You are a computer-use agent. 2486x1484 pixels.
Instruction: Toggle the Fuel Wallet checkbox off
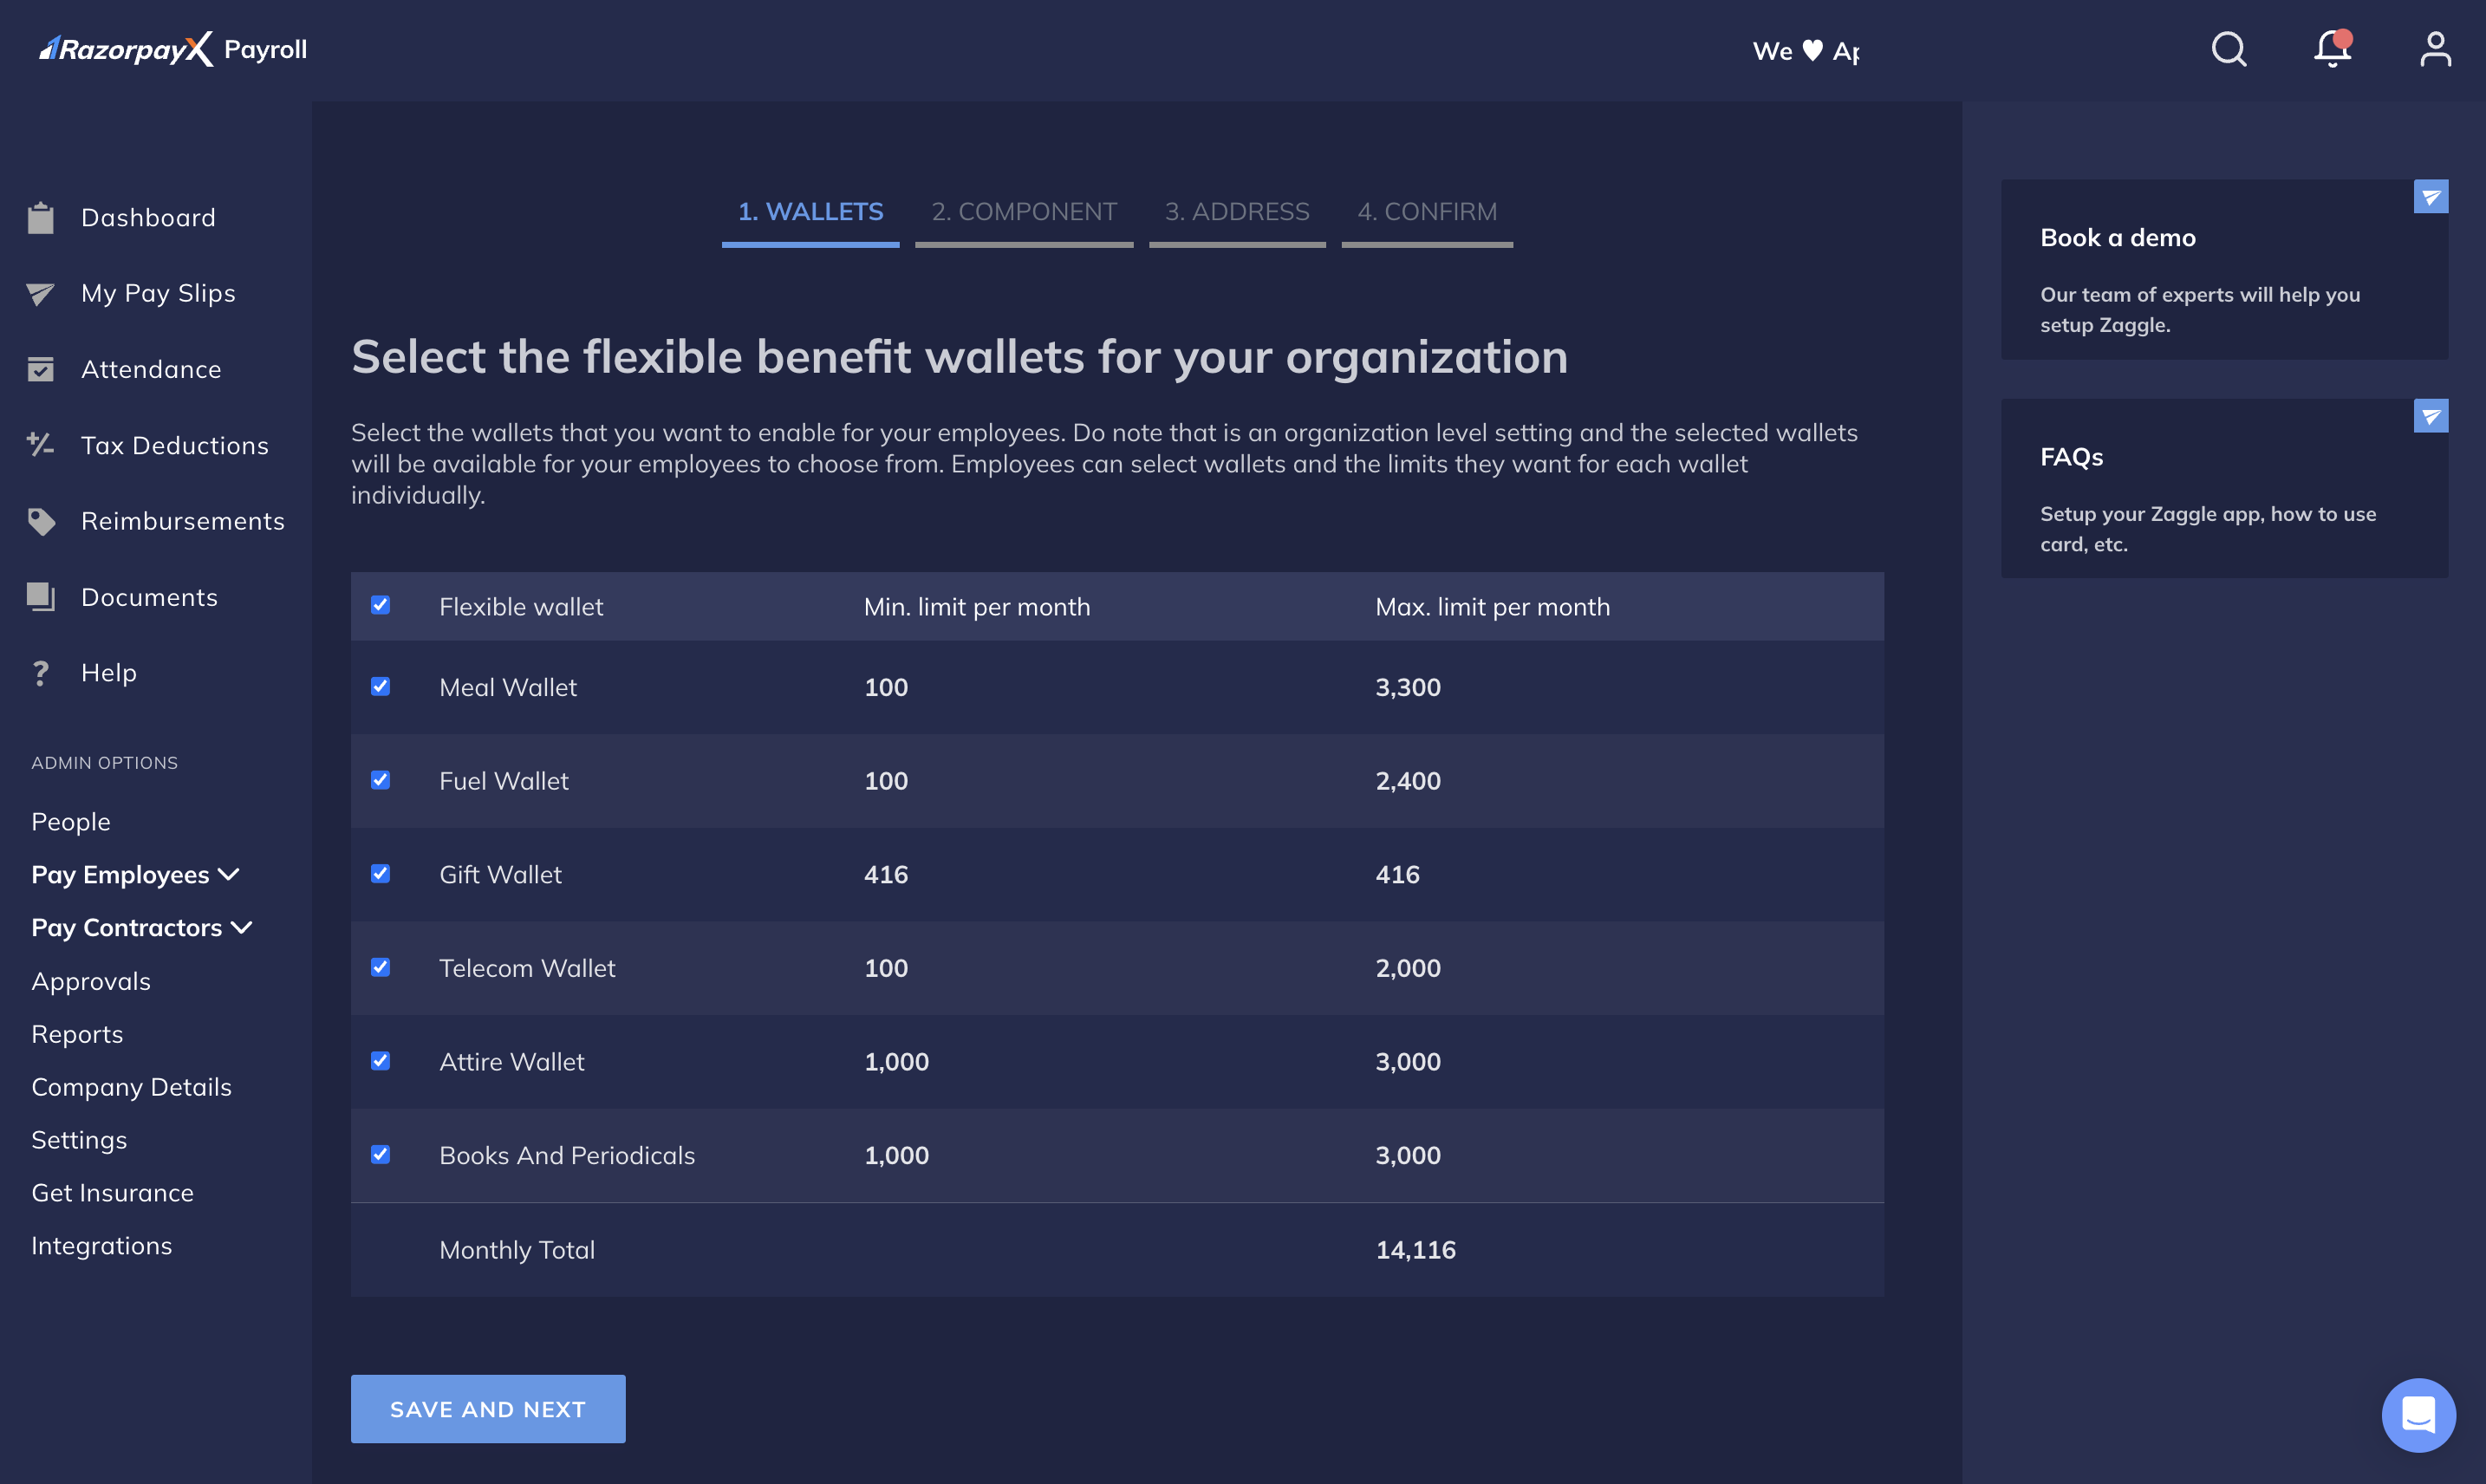pos(381,779)
